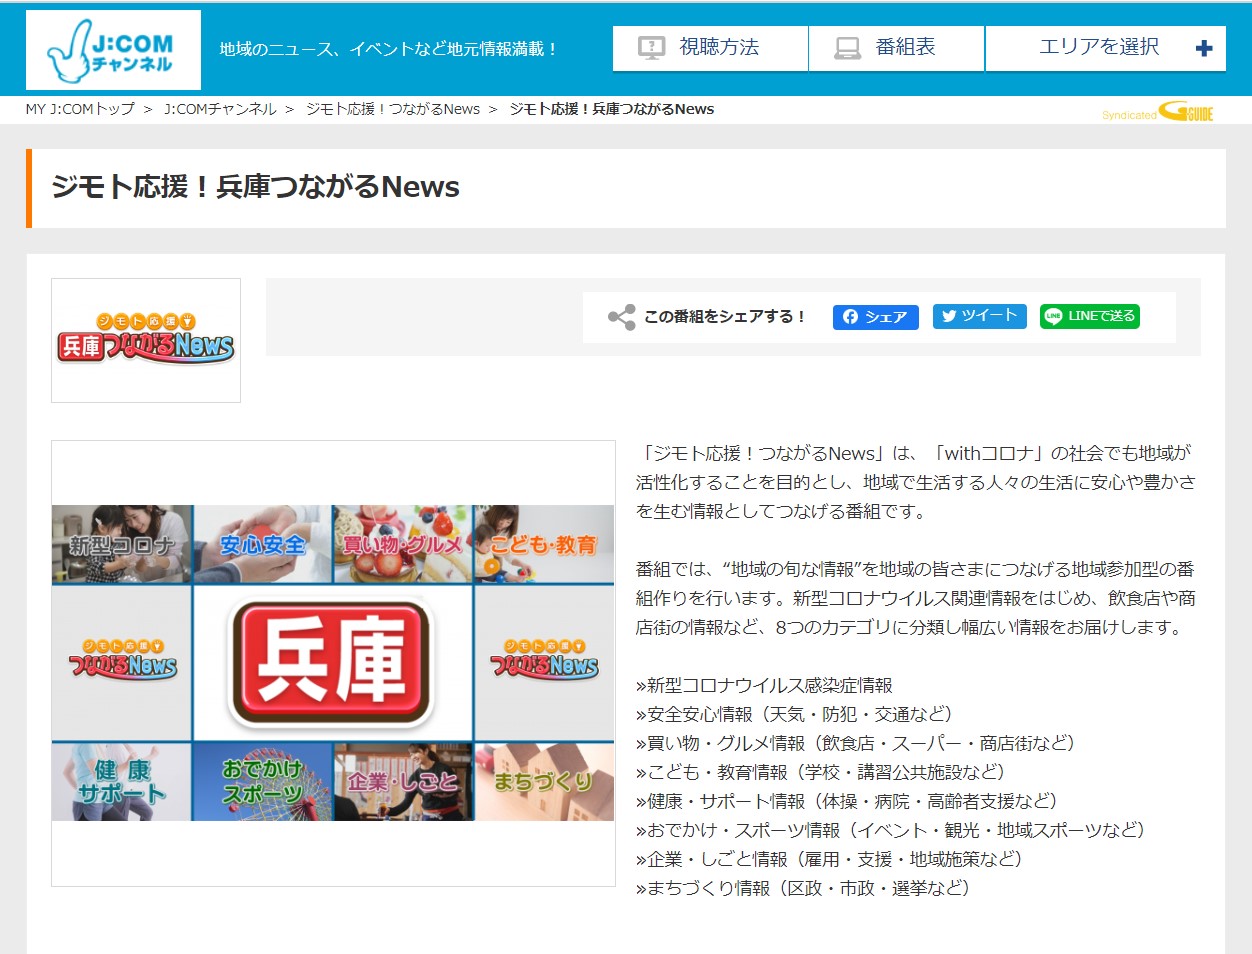Click the J:COM channel logo
The image size is (1252, 954).
[112, 46]
